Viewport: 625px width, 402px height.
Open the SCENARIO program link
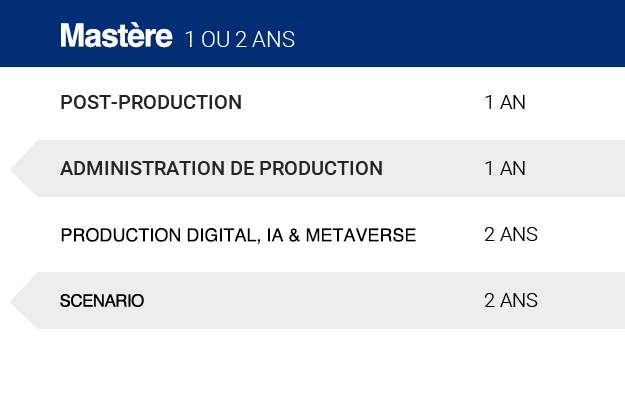click(x=102, y=301)
